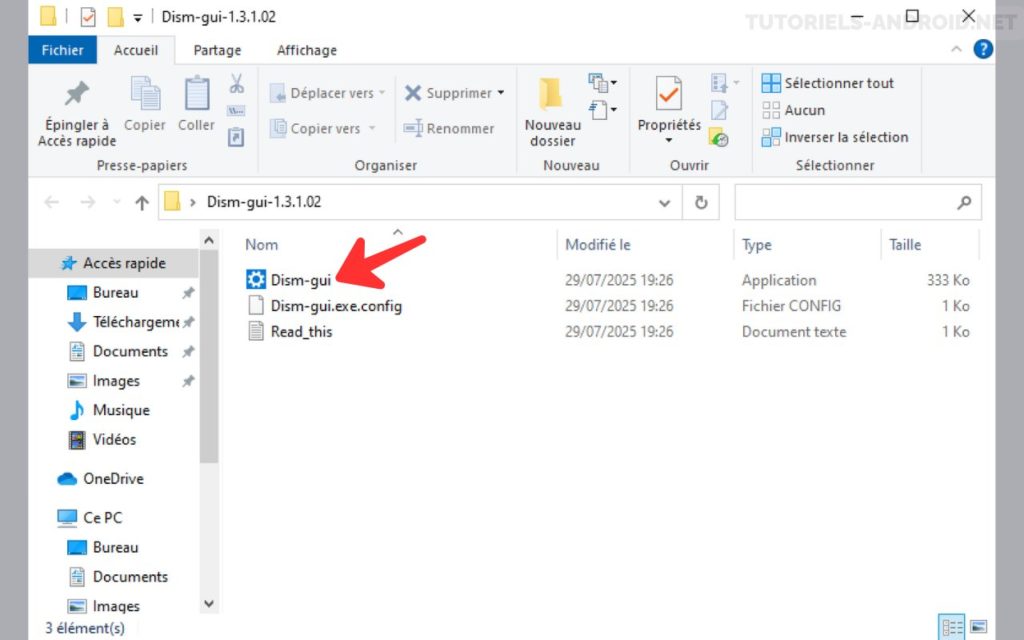The width and height of the screenshot is (1024, 640).
Task: Open Documents under Ce PC
Action: coord(118,577)
